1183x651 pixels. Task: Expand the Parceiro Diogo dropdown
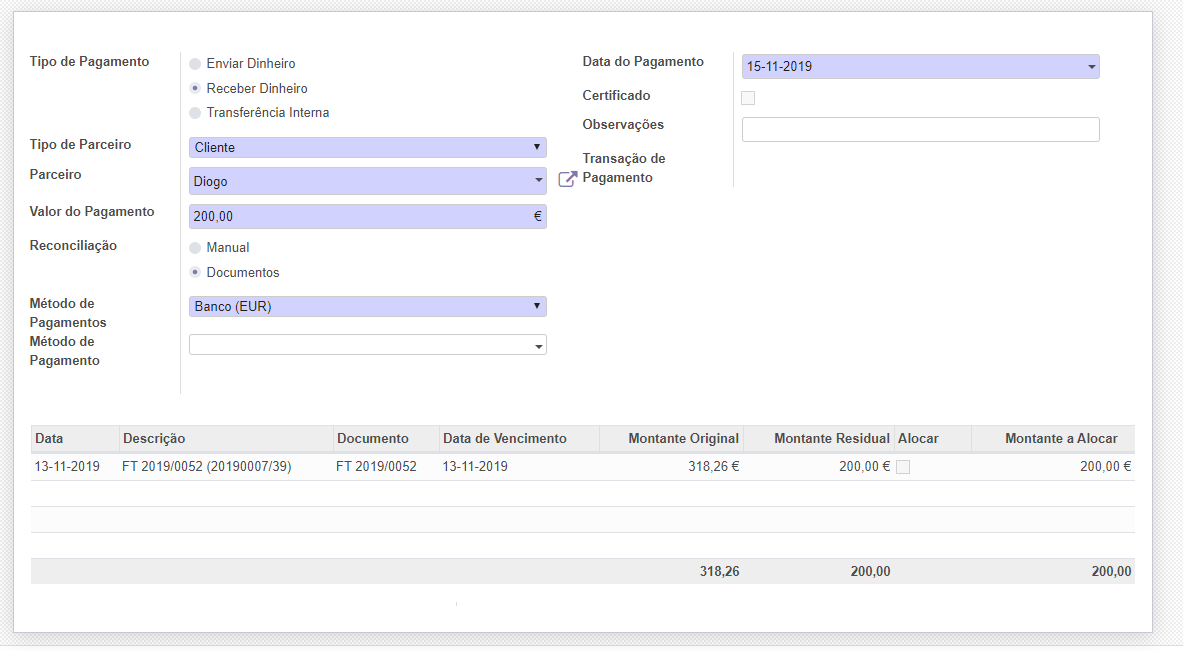click(x=367, y=182)
